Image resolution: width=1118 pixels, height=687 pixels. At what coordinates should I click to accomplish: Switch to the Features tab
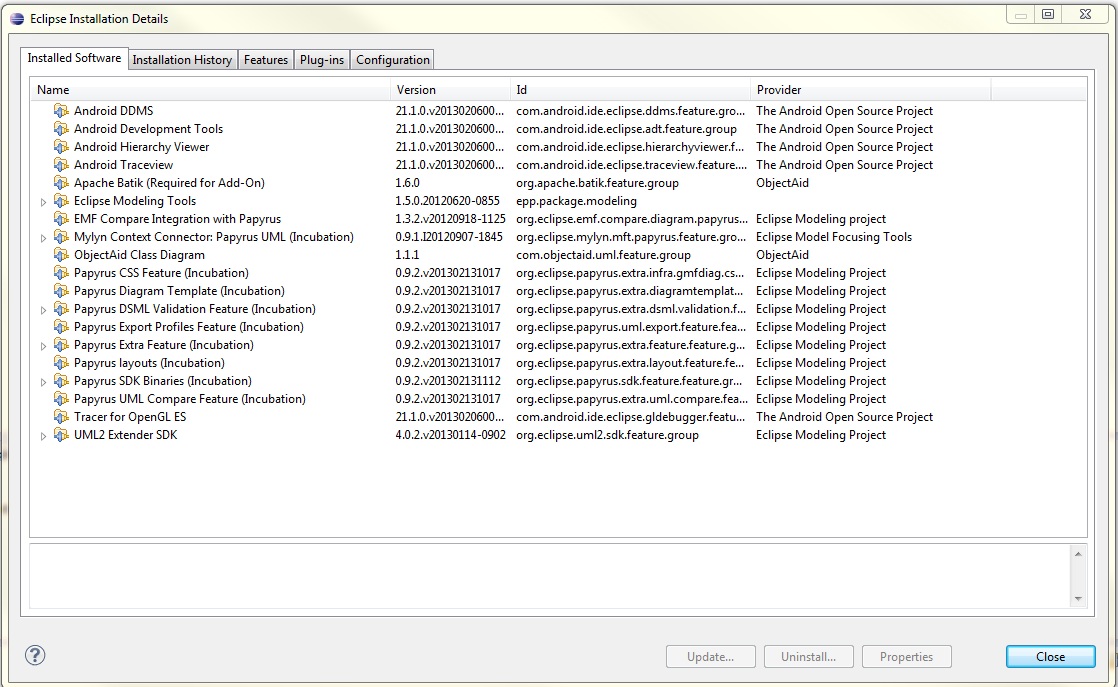tap(266, 60)
